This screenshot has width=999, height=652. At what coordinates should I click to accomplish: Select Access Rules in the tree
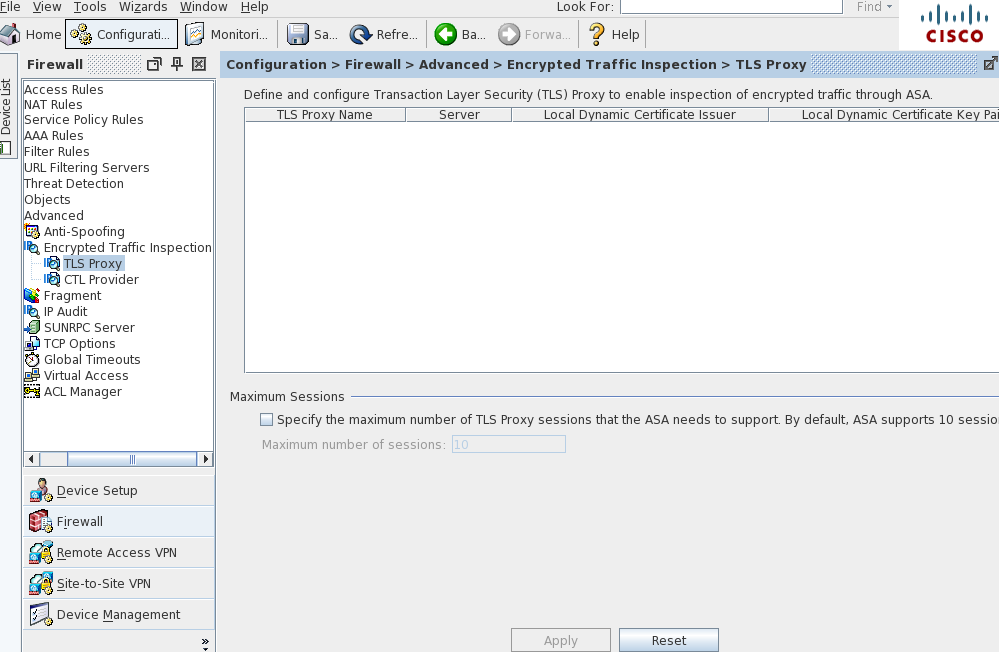[64, 89]
